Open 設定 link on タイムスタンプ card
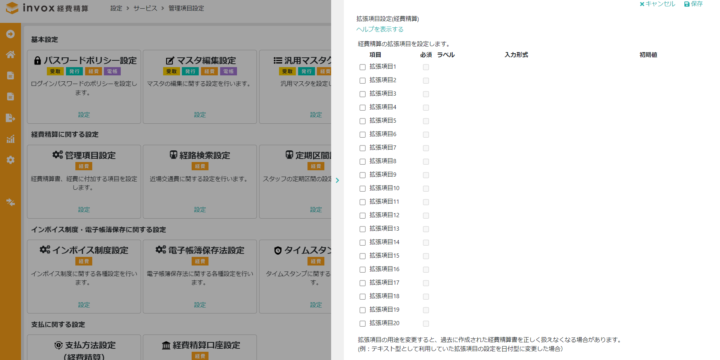 [316, 305]
